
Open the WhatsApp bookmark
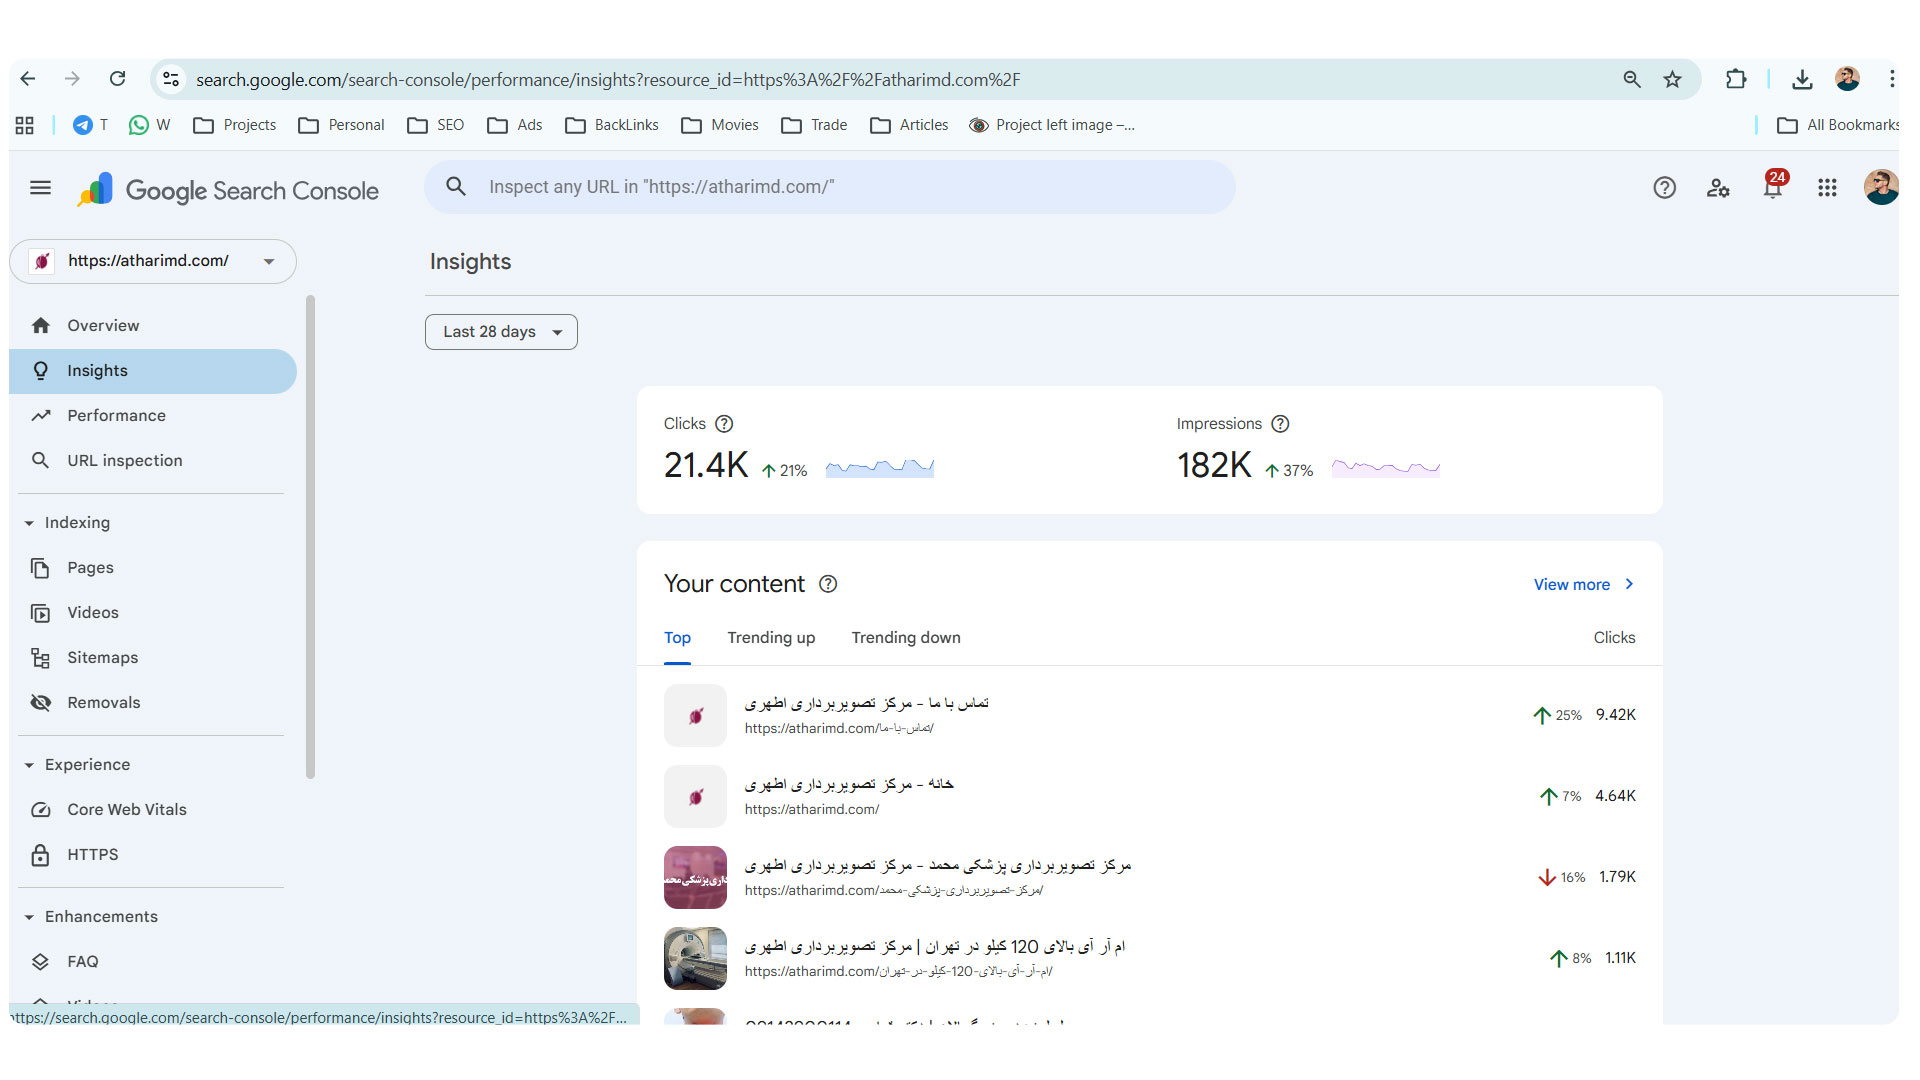click(x=149, y=125)
